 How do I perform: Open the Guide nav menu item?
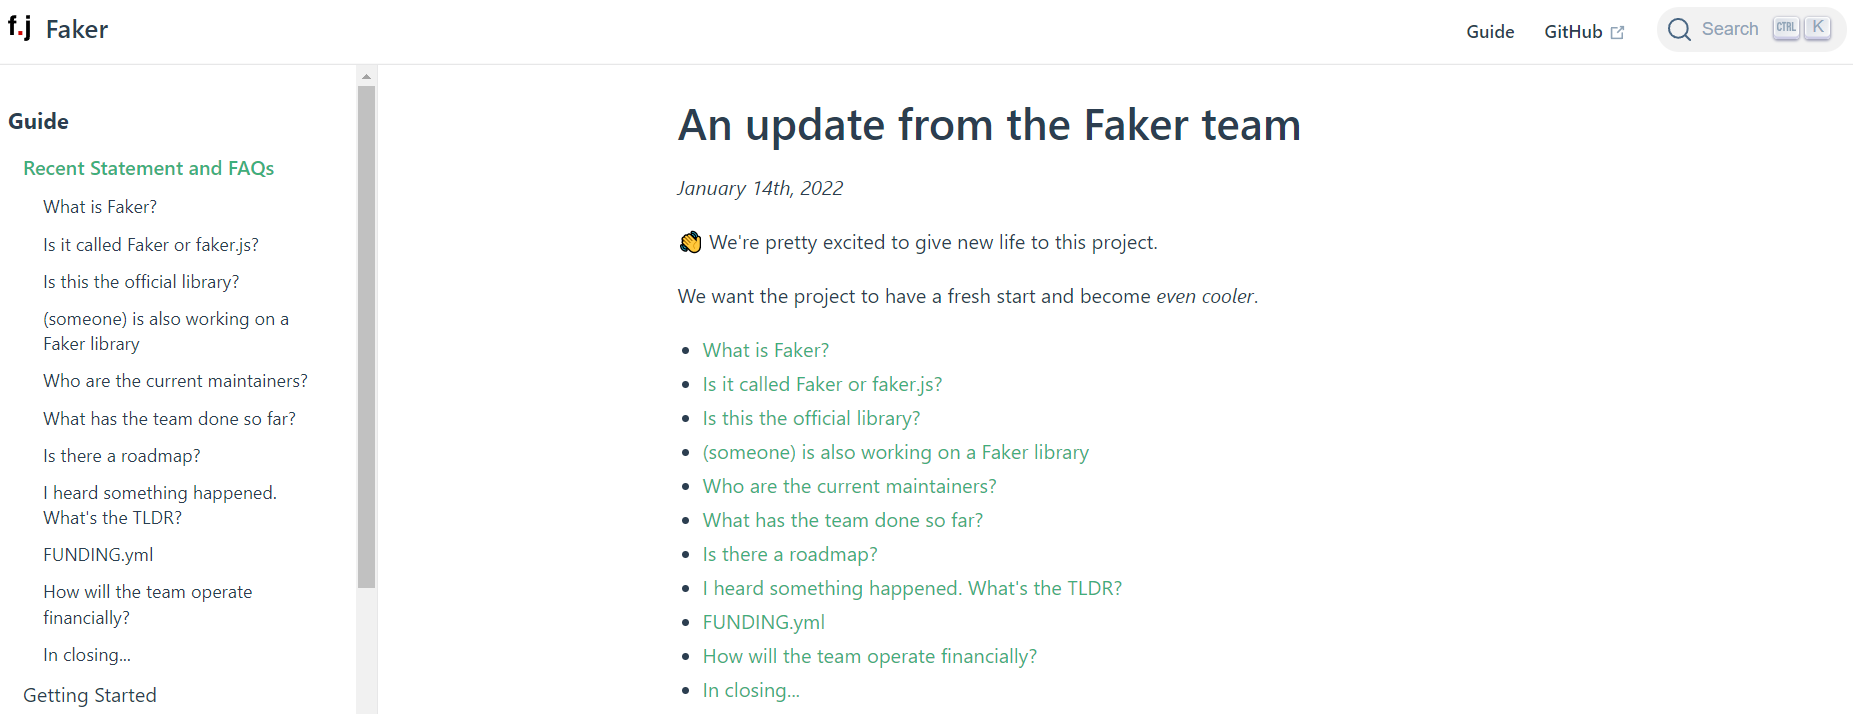[x=1489, y=32]
